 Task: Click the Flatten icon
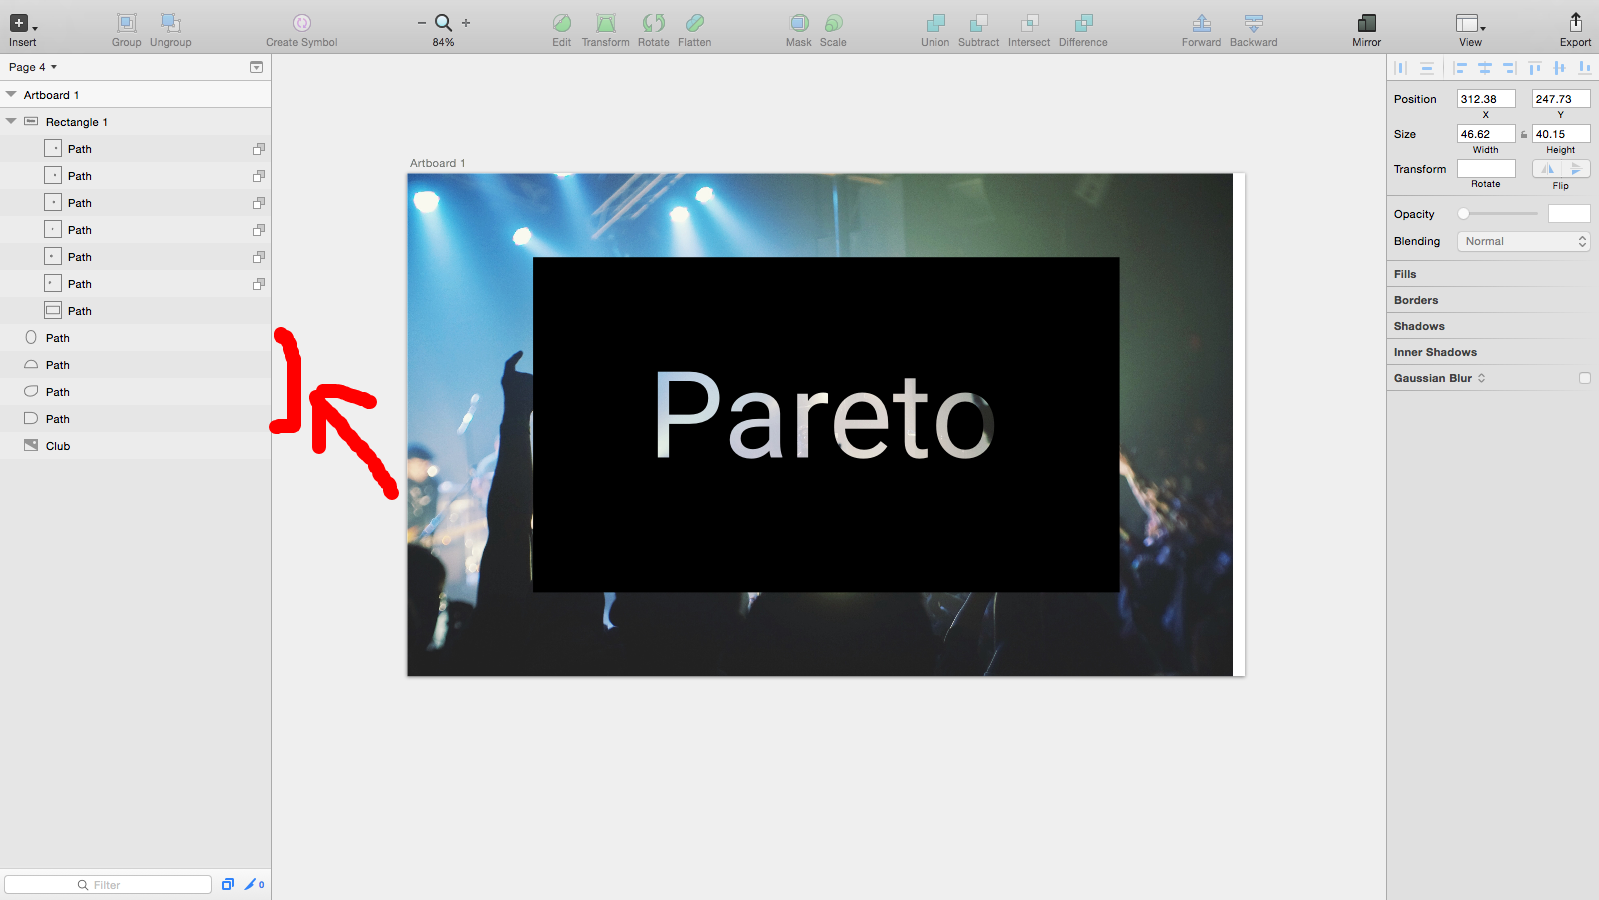695,23
